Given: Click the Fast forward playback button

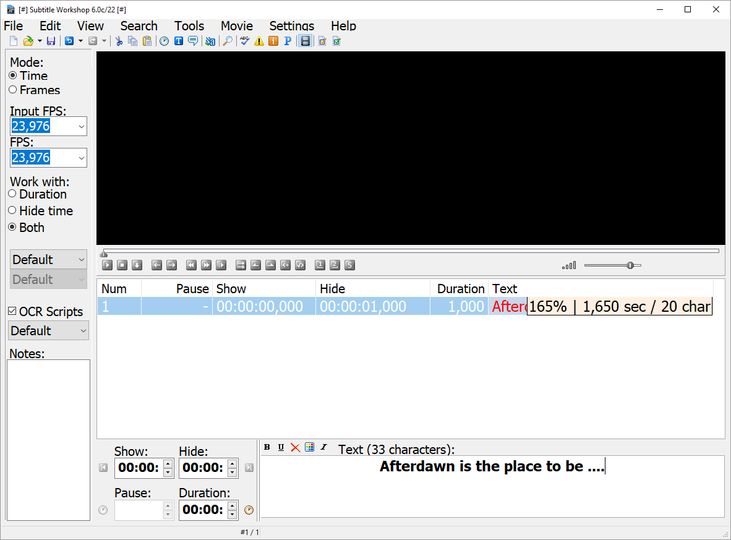Looking at the screenshot, I should coord(206,265).
